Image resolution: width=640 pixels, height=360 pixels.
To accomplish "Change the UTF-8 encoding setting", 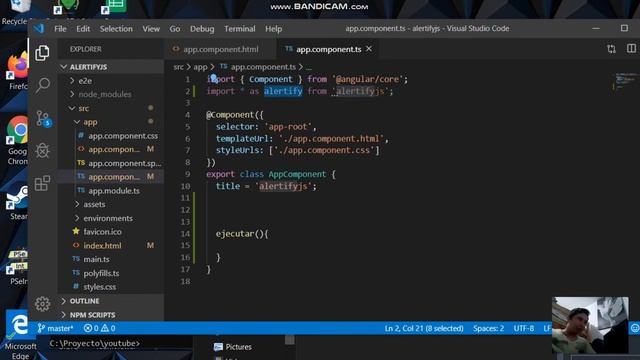I will click(x=524, y=328).
